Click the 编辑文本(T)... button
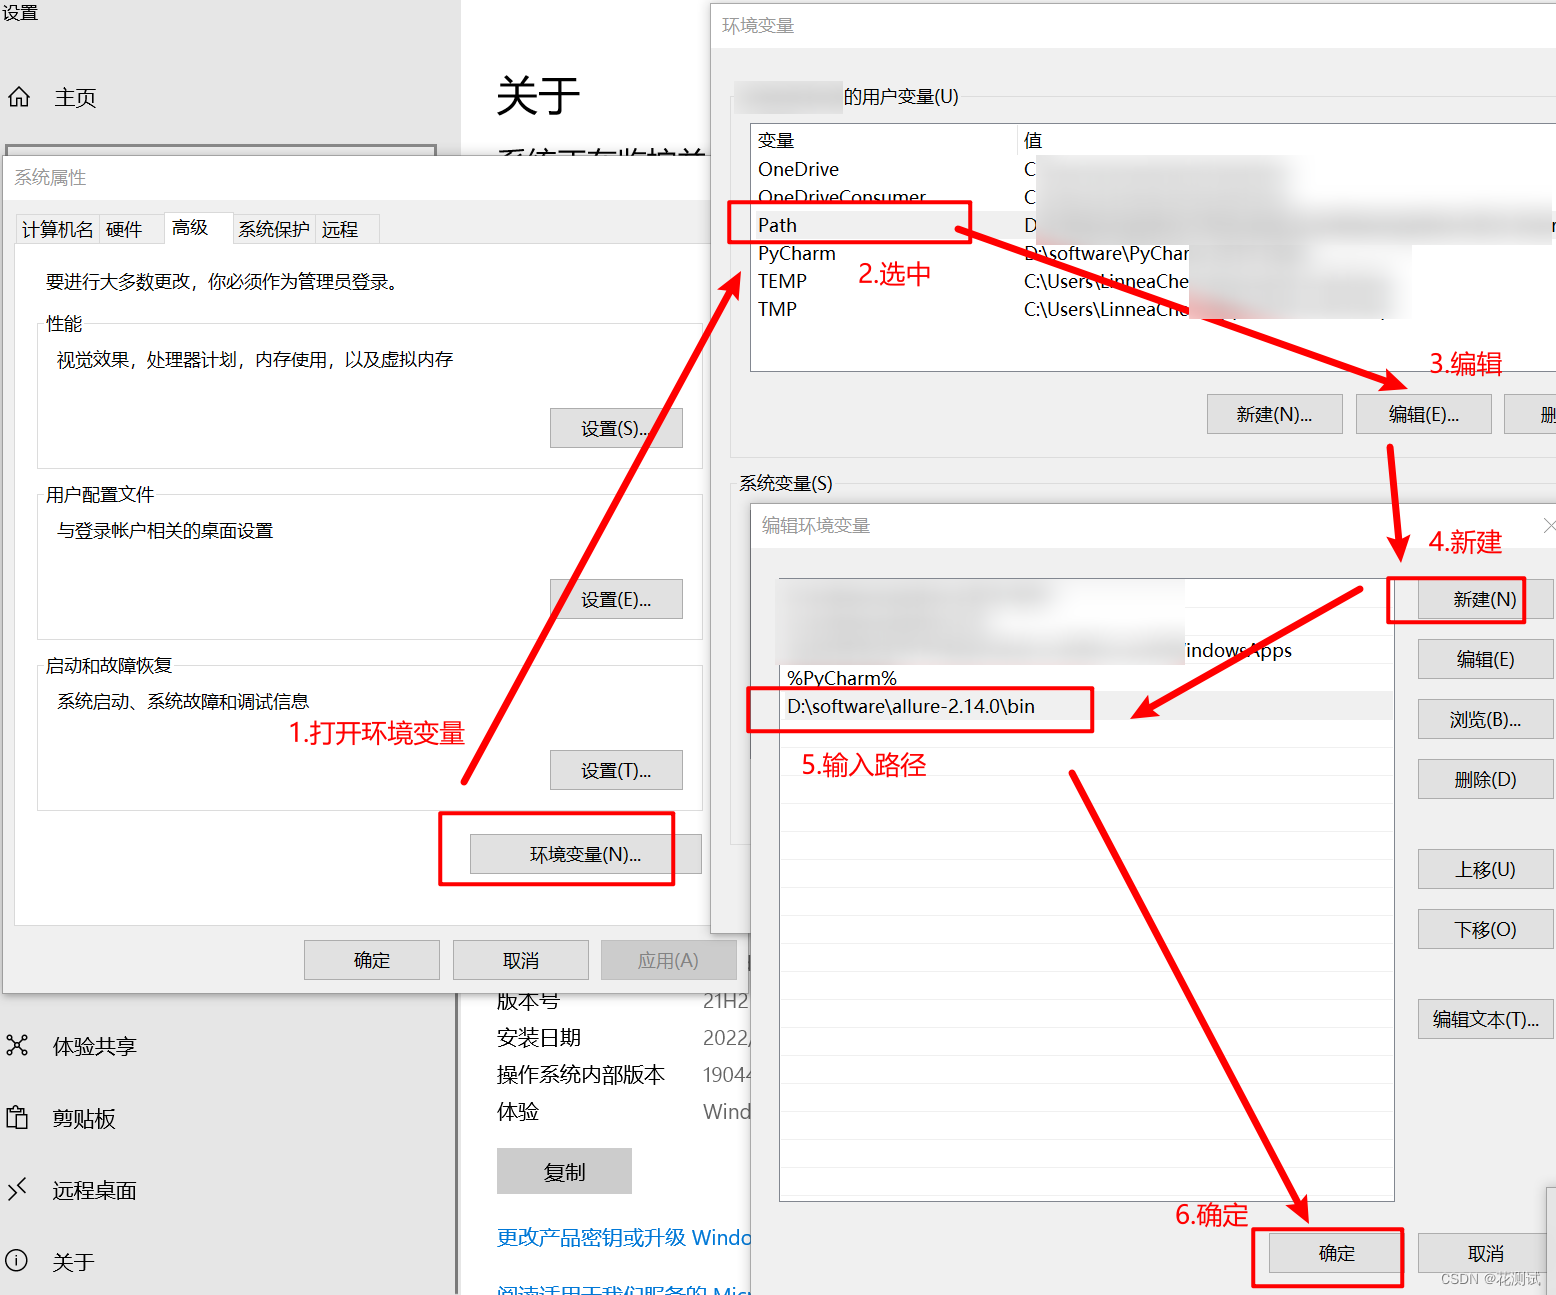The image size is (1556, 1295). (1485, 1019)
